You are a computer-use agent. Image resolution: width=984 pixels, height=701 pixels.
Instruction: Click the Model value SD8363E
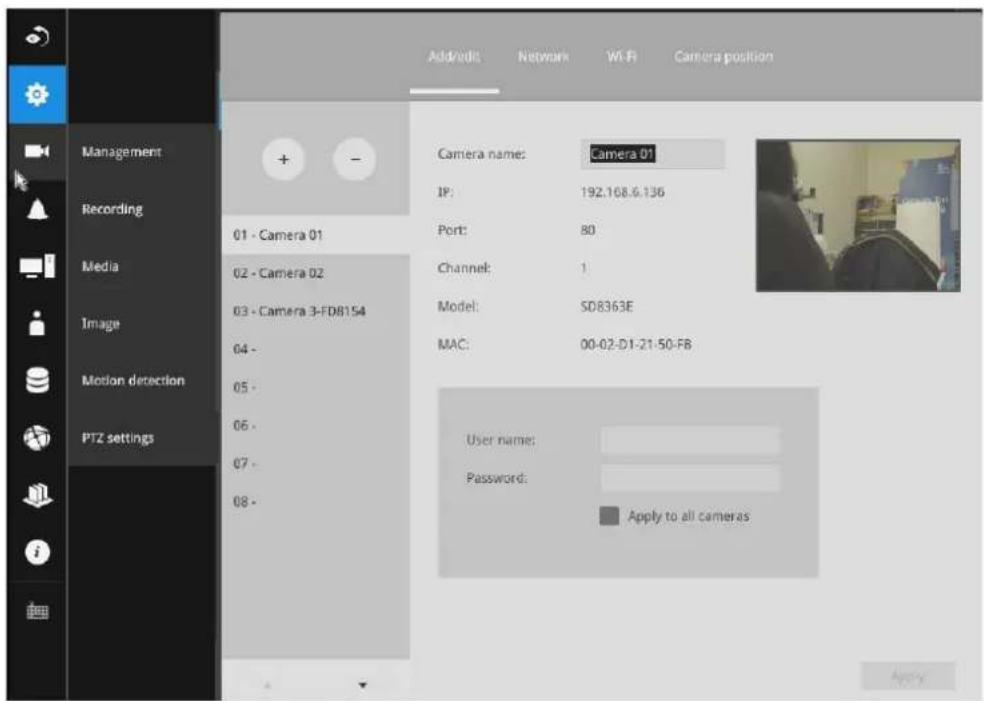[x=606, y=306]
